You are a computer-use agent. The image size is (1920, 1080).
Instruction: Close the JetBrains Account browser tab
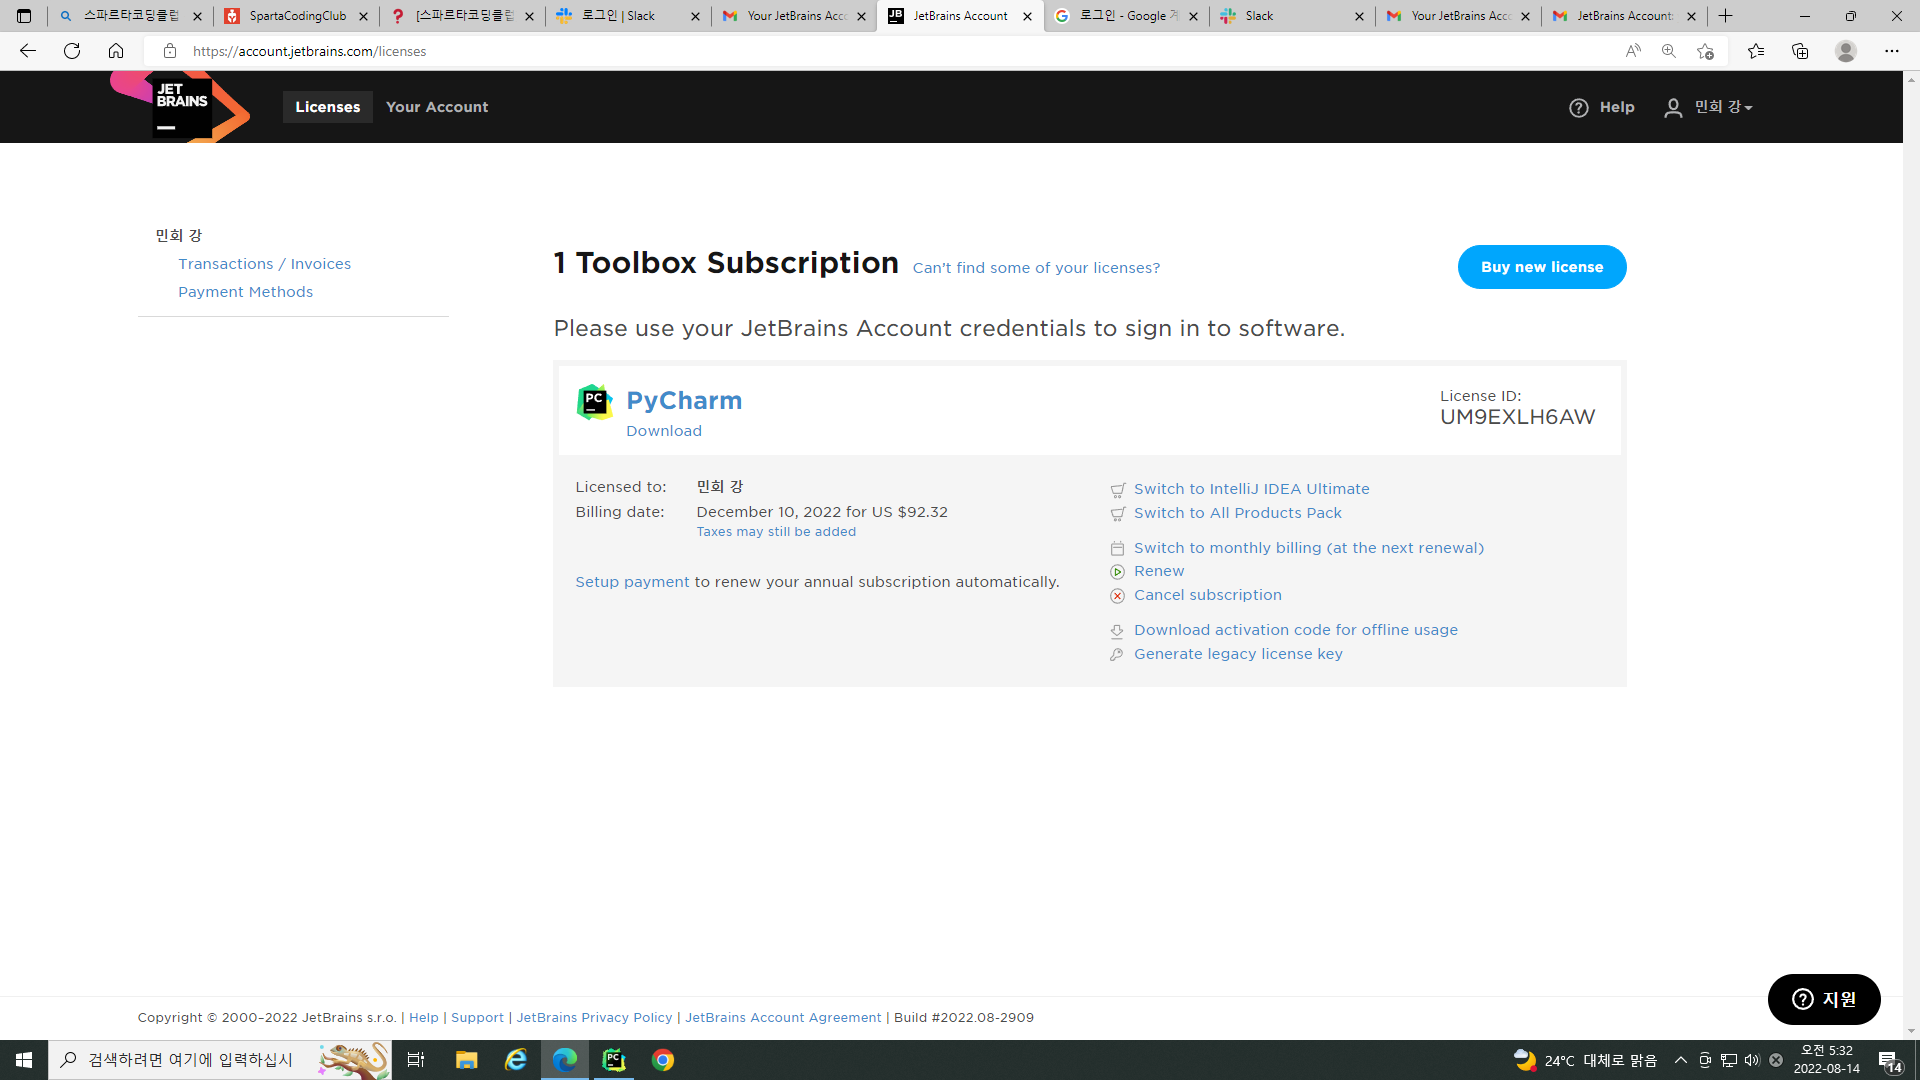pos(1027,16)
